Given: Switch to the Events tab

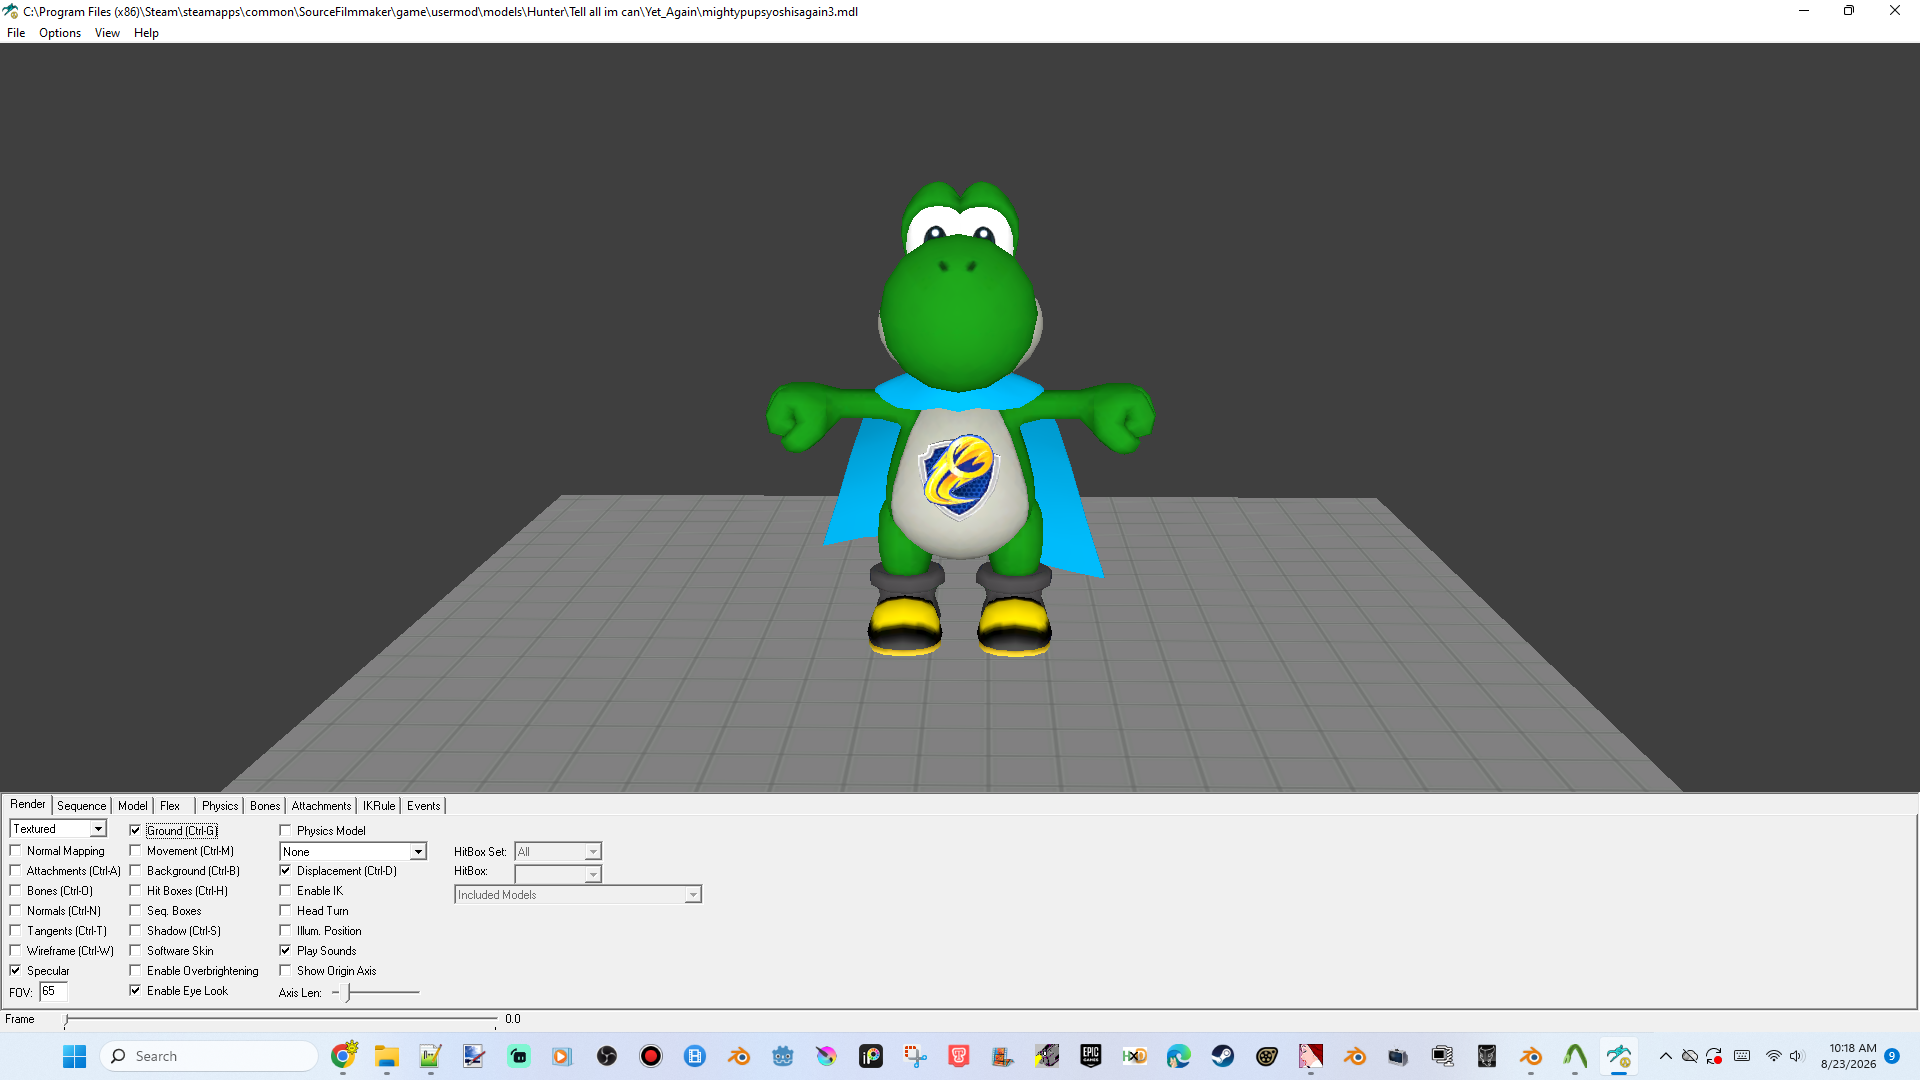Looking at the screenshot, I should click(424, 806).
